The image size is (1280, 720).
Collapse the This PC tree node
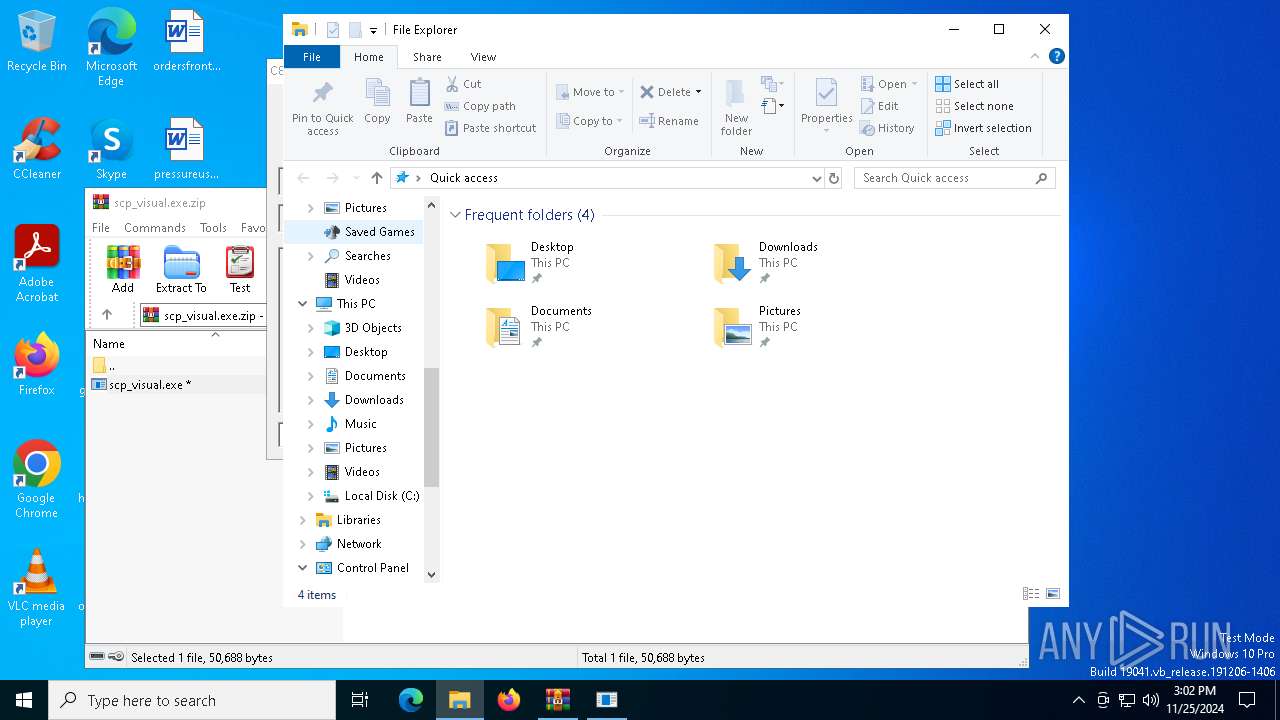point(302,304)
